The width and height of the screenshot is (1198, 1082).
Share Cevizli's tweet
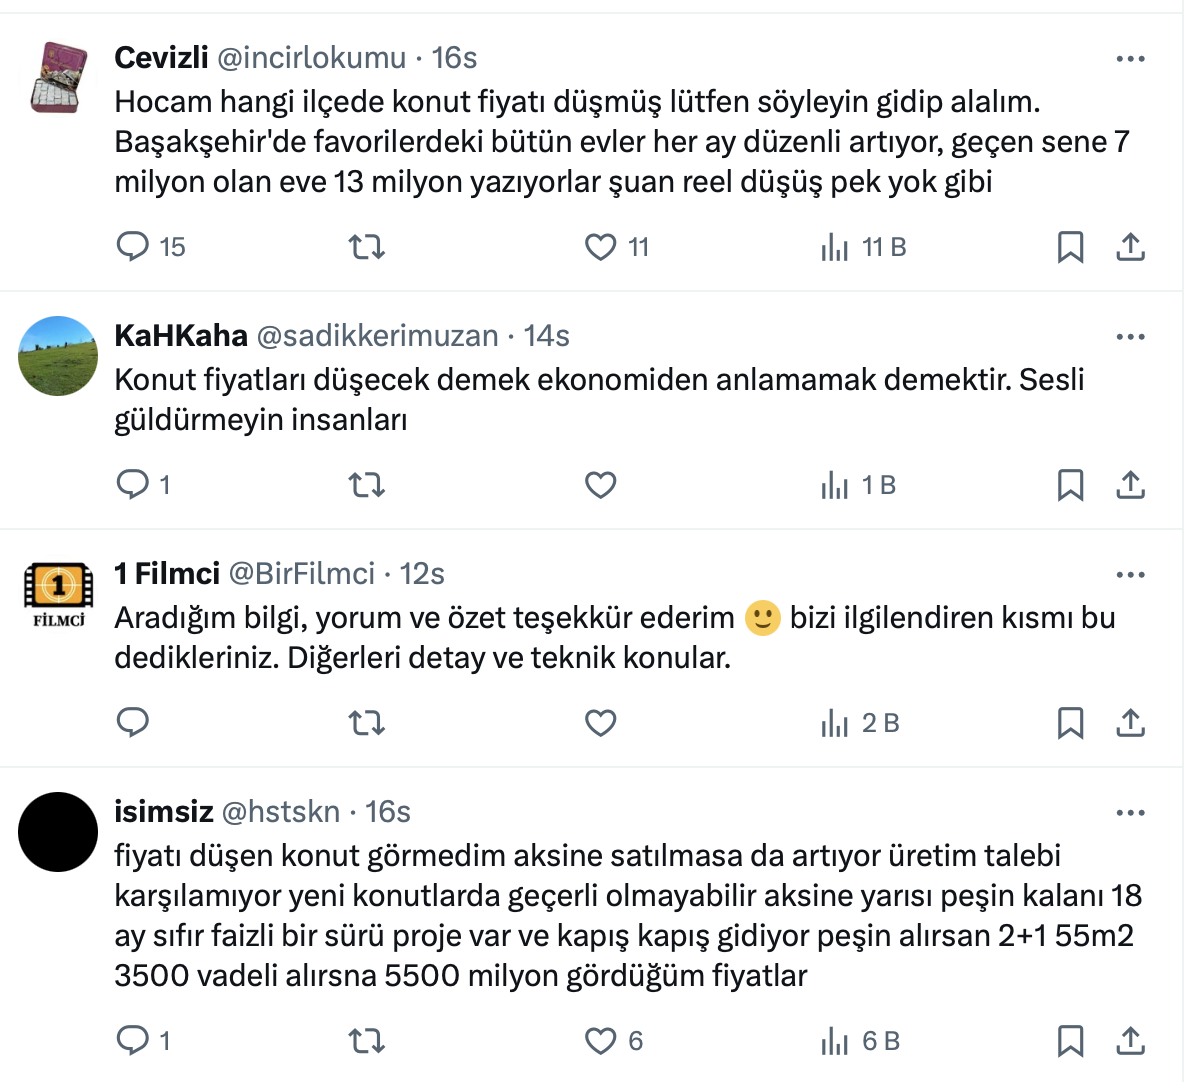[x=1130, y=246]
